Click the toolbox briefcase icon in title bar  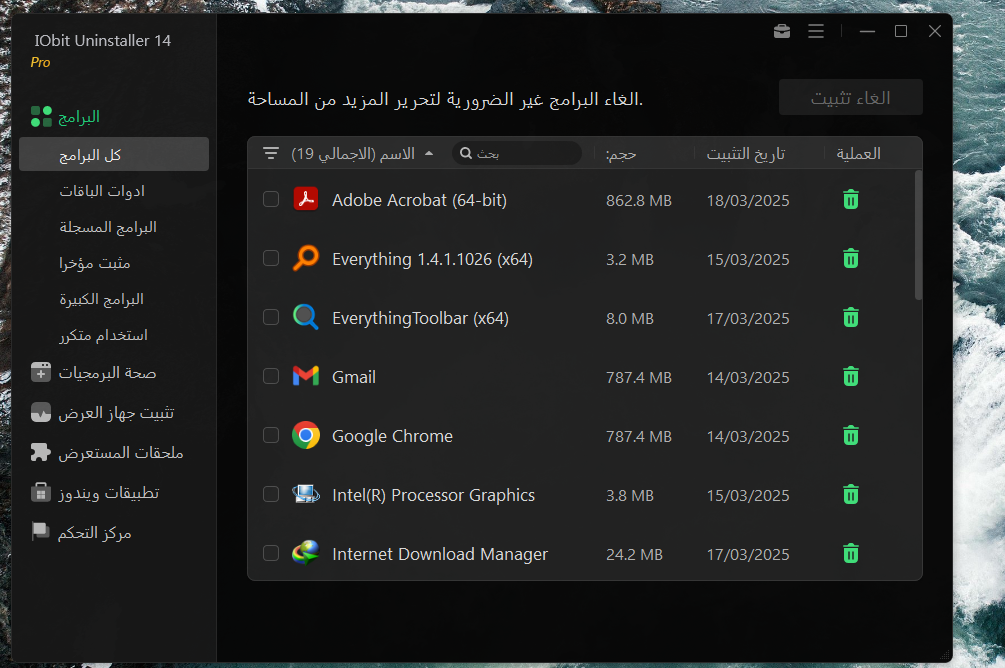(782, 32)
